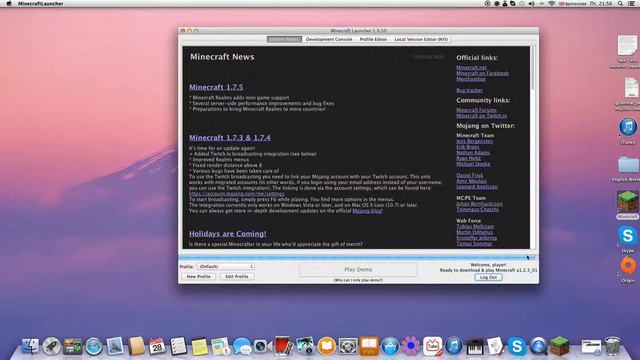Viewport: 640px width, 360px height.
Task: Open the Apple menu
Action: pos(9,3)
